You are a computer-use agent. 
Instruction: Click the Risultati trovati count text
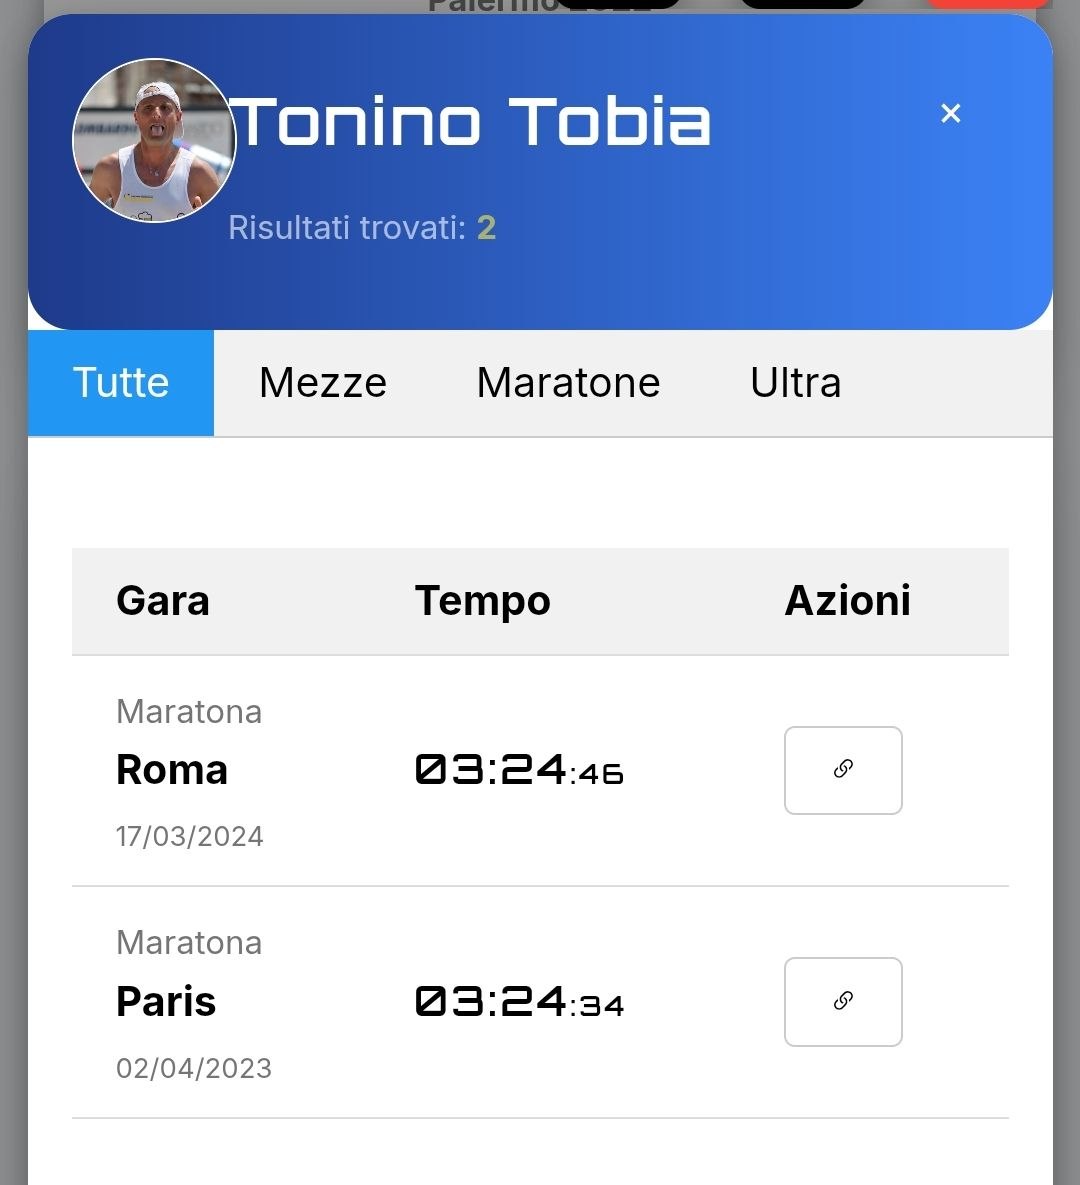[x=362, y=228]
